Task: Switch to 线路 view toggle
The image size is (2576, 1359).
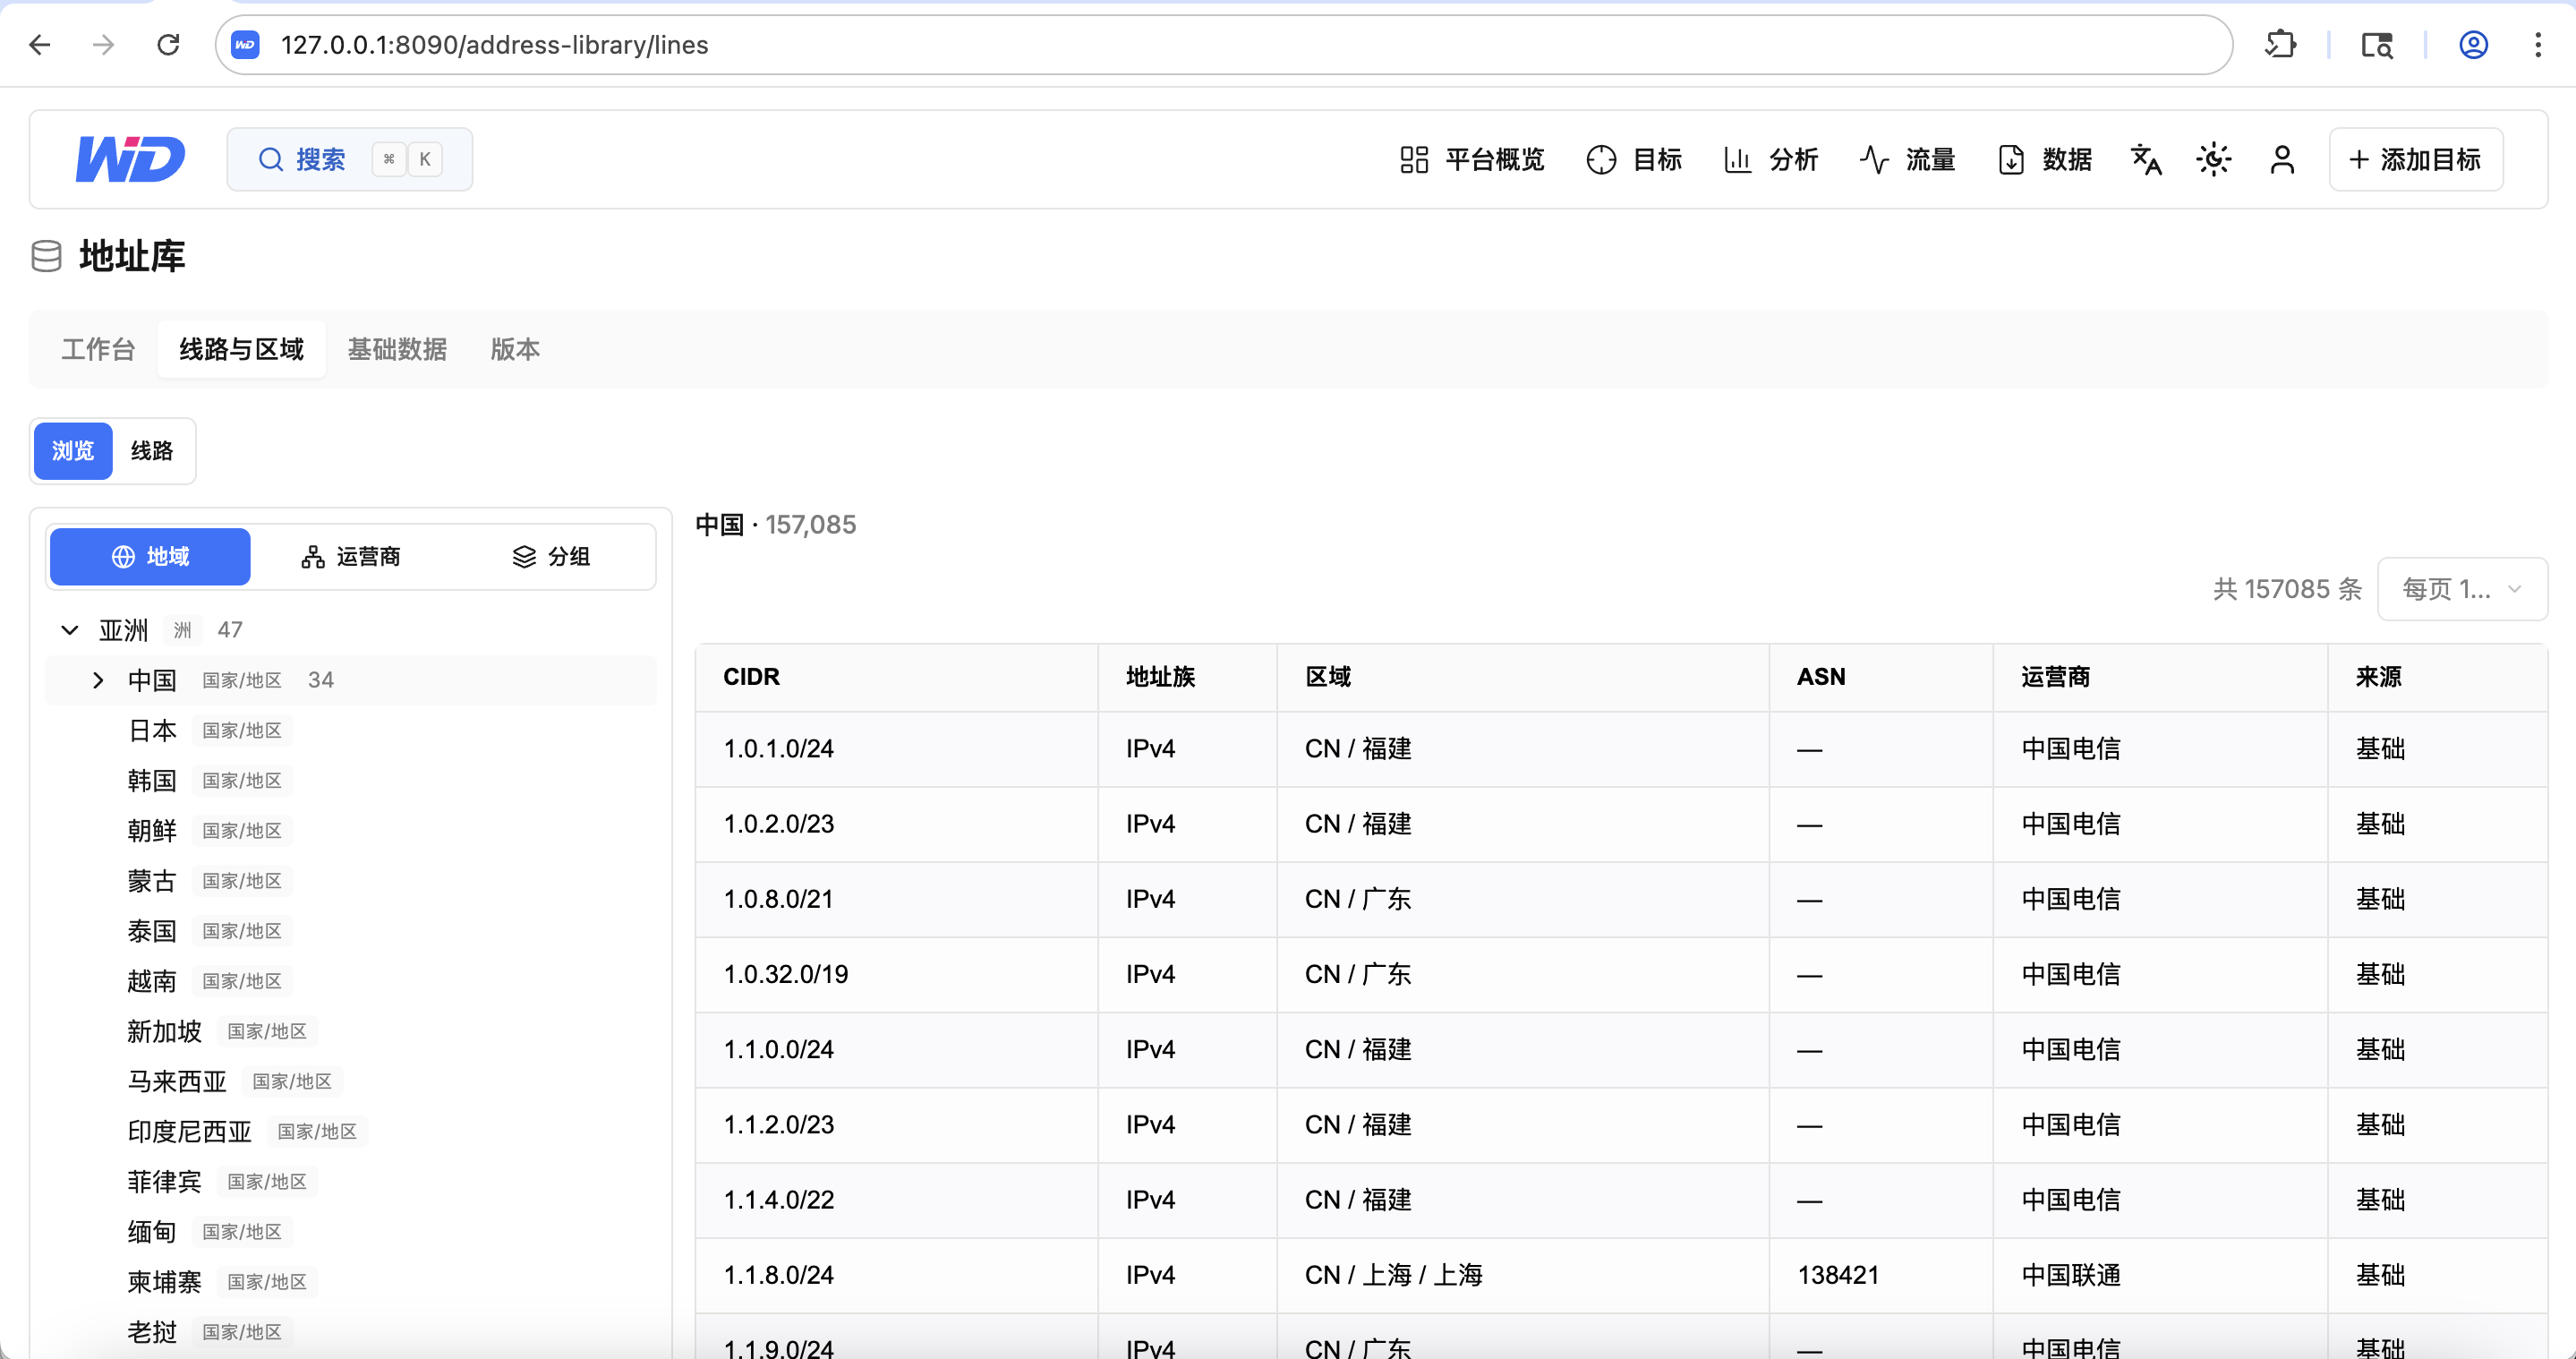Action: tap(152, 451)
